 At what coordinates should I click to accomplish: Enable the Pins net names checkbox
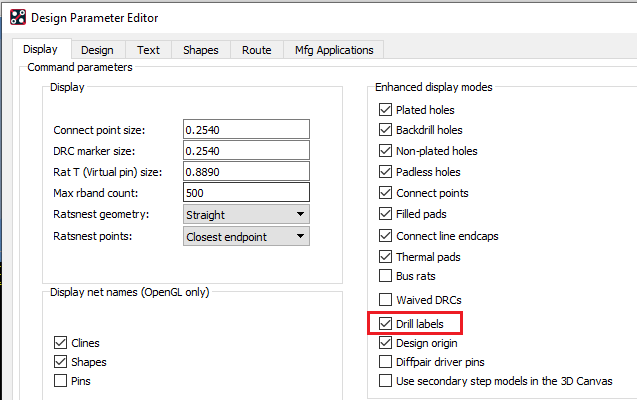click(61, 381)
